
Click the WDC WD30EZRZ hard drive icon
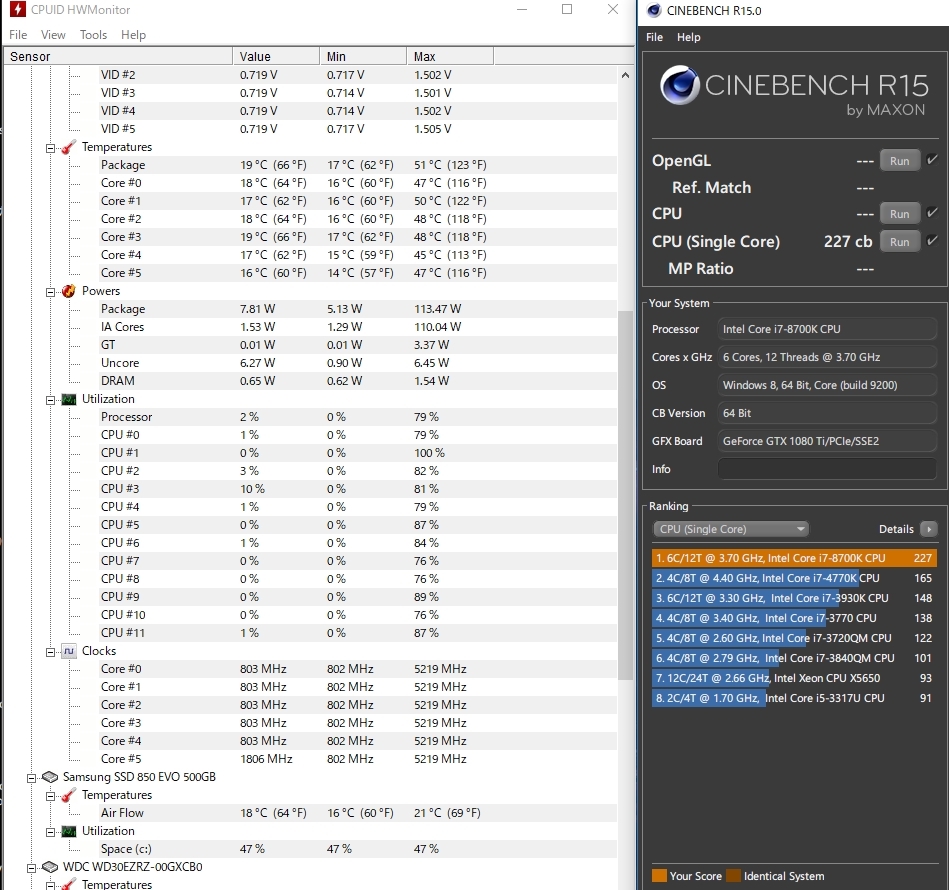tap(50, 867)
